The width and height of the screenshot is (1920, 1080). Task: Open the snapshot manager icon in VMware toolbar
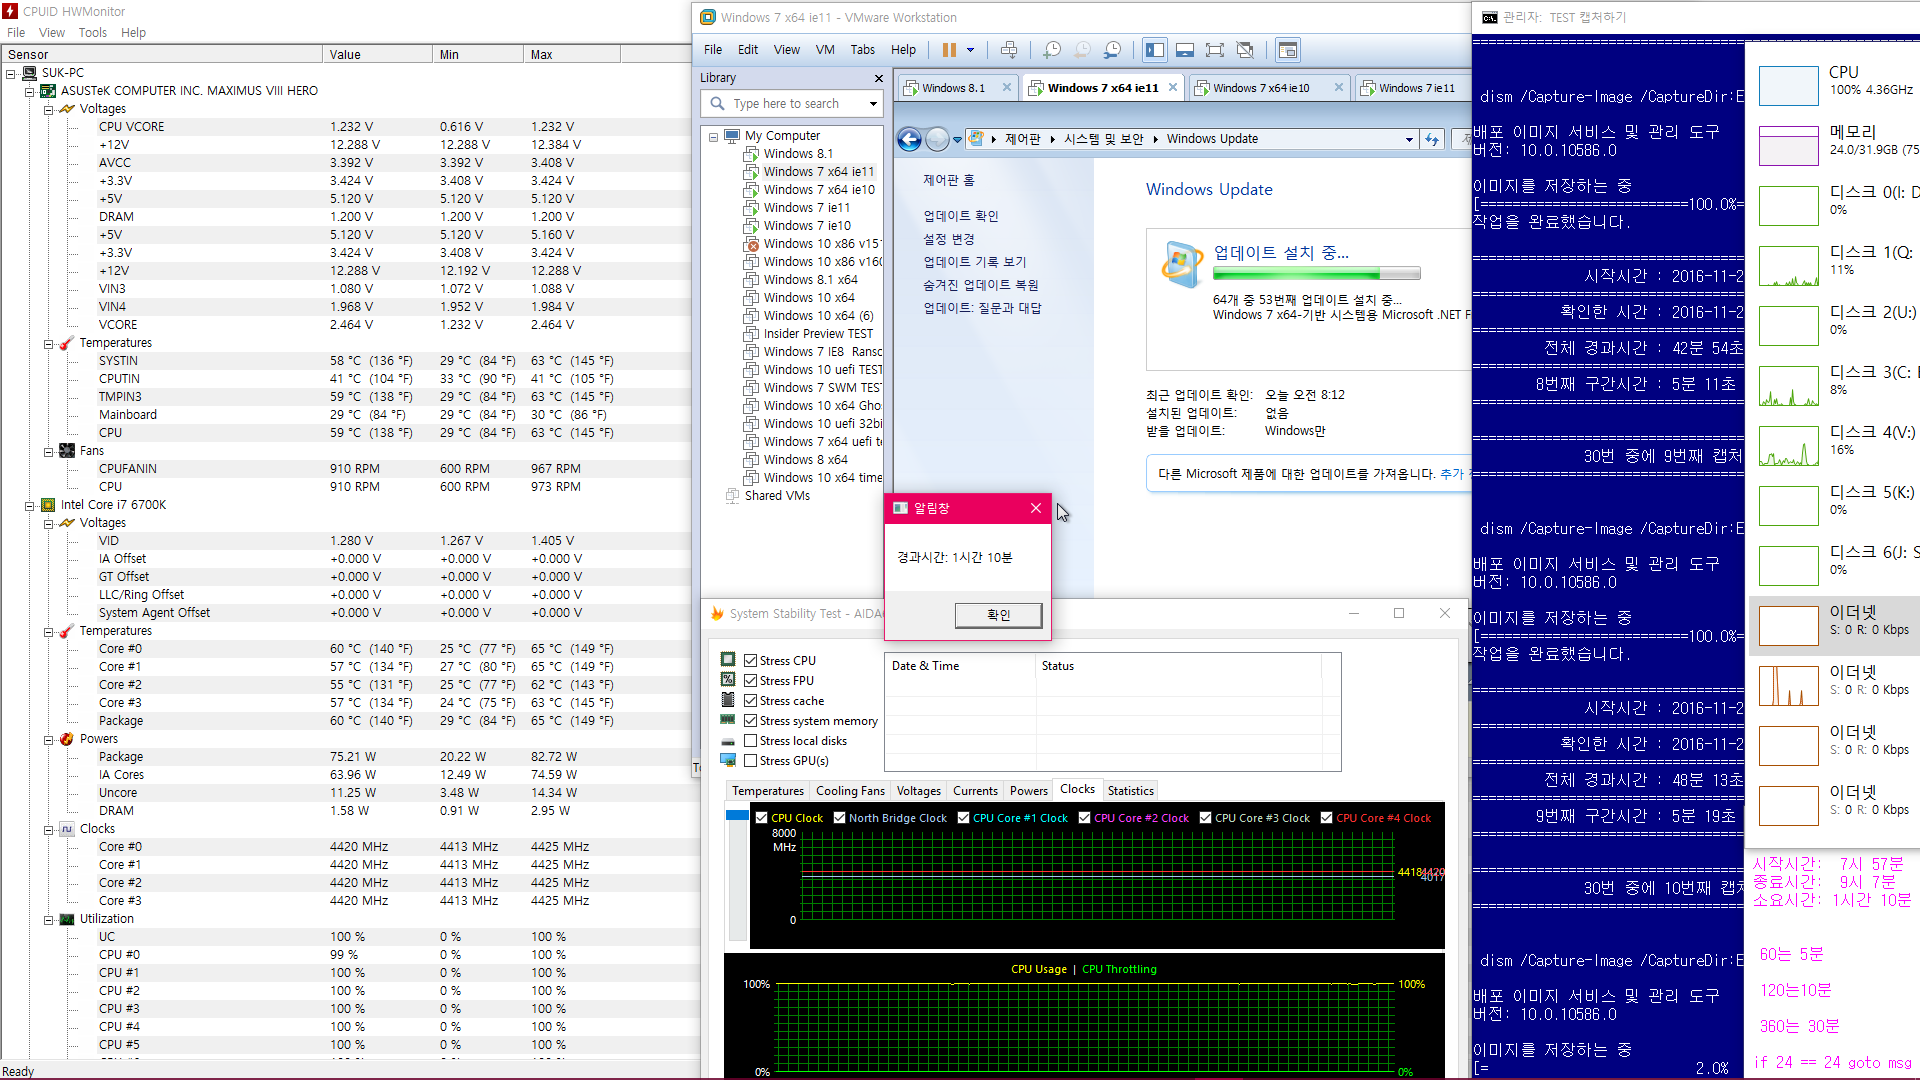click(1113, 50)
